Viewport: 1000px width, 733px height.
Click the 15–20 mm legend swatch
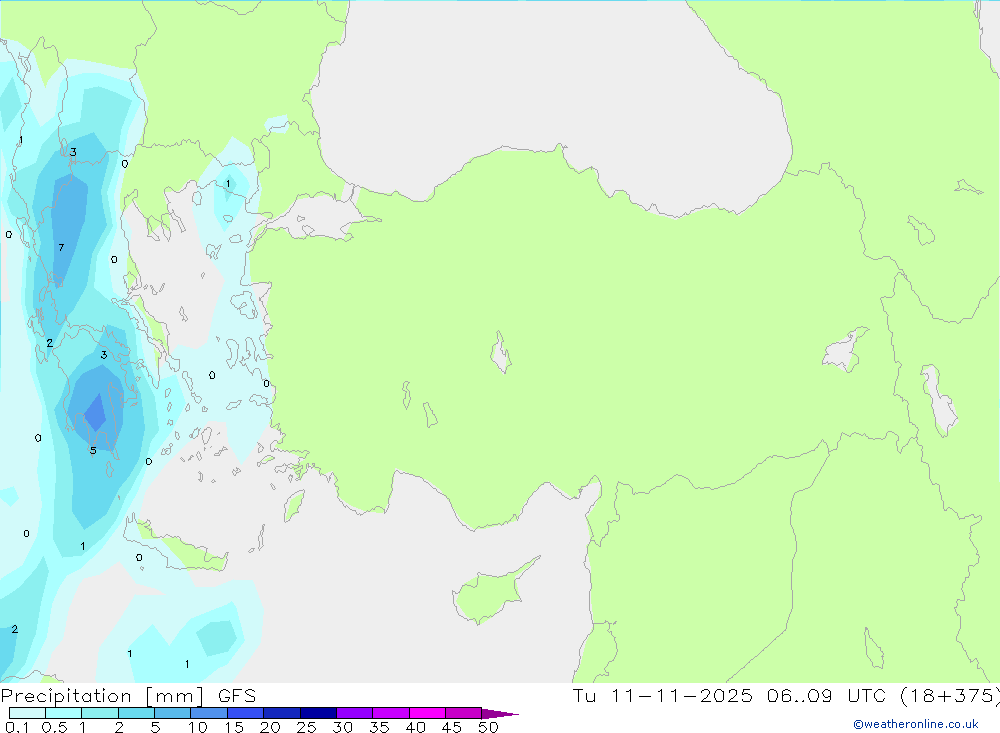(245, 713)
